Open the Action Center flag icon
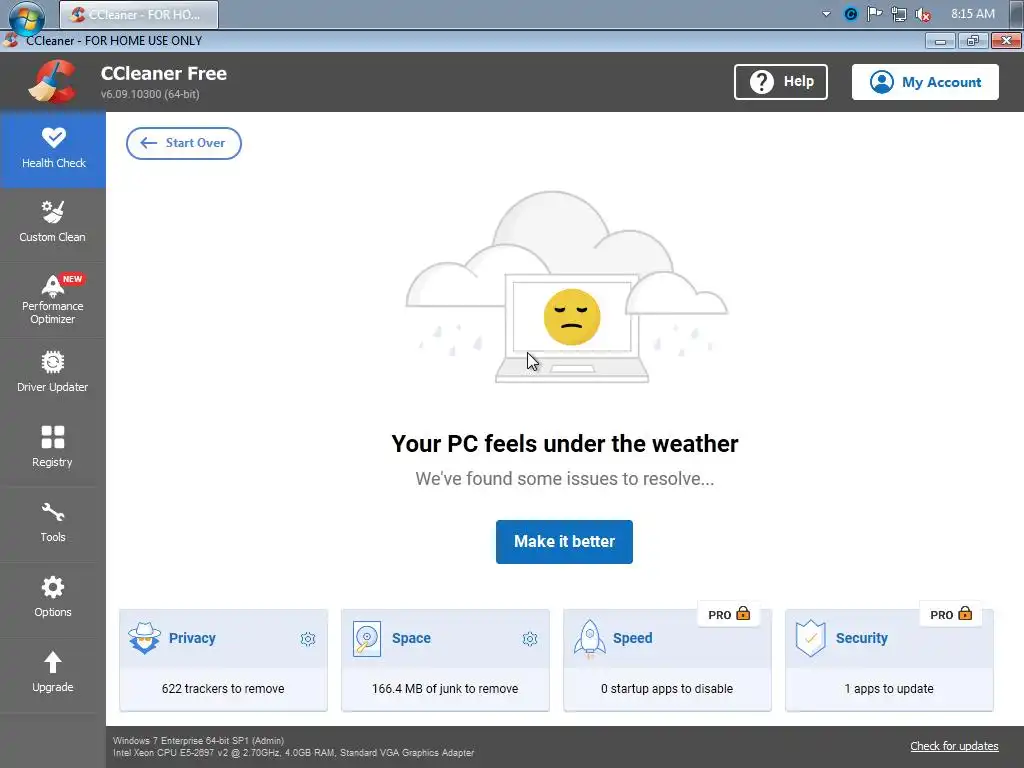The image size is (1024, 768). coord(874,14)
